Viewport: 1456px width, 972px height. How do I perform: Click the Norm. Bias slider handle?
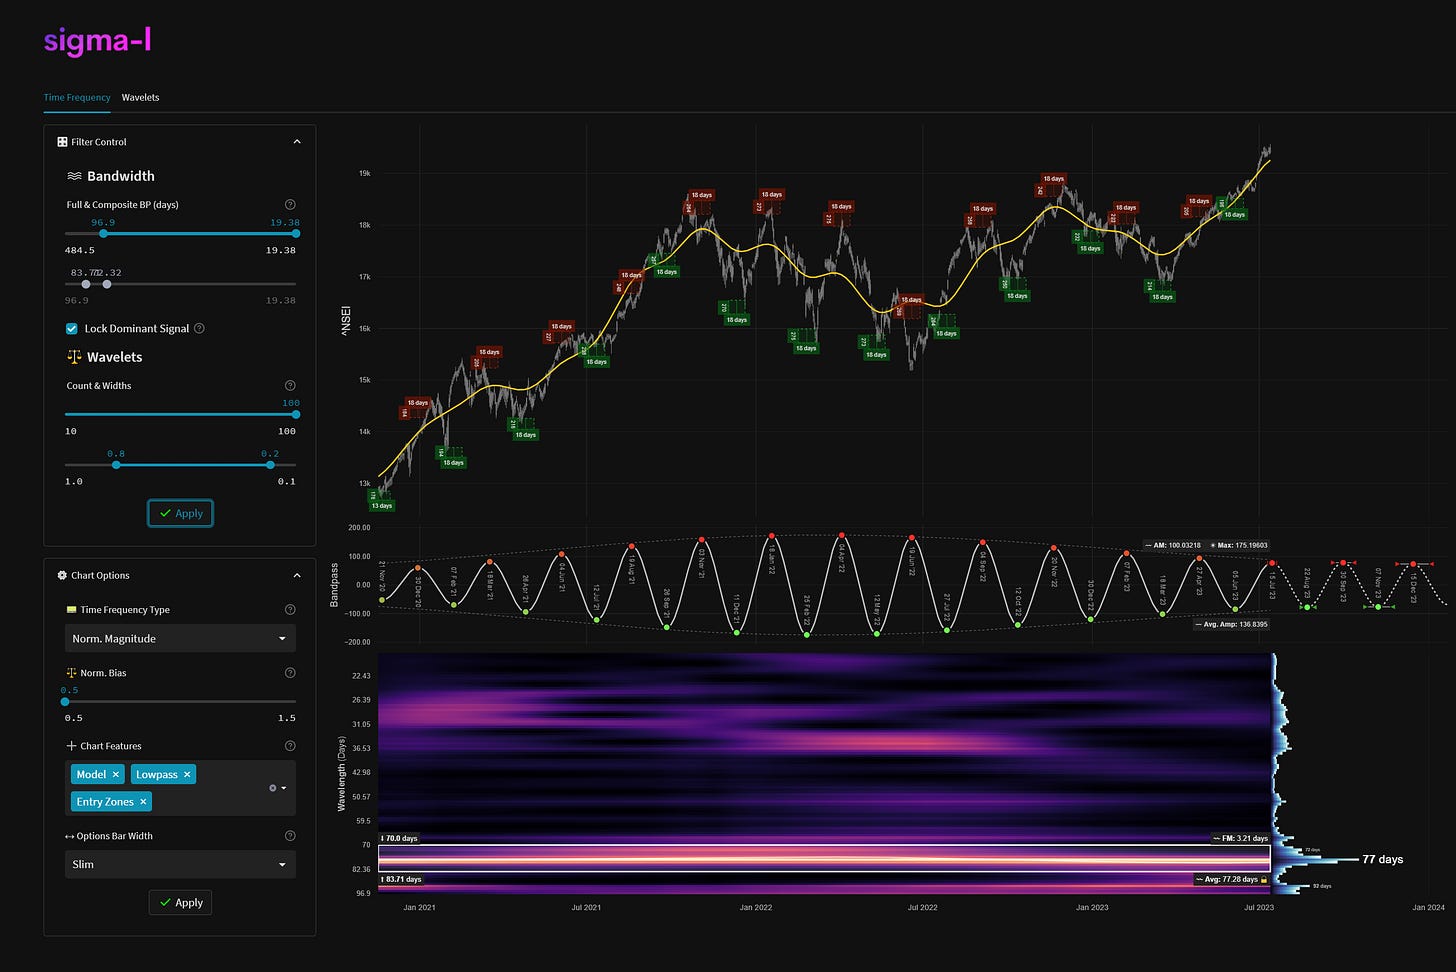coord(65,702)
